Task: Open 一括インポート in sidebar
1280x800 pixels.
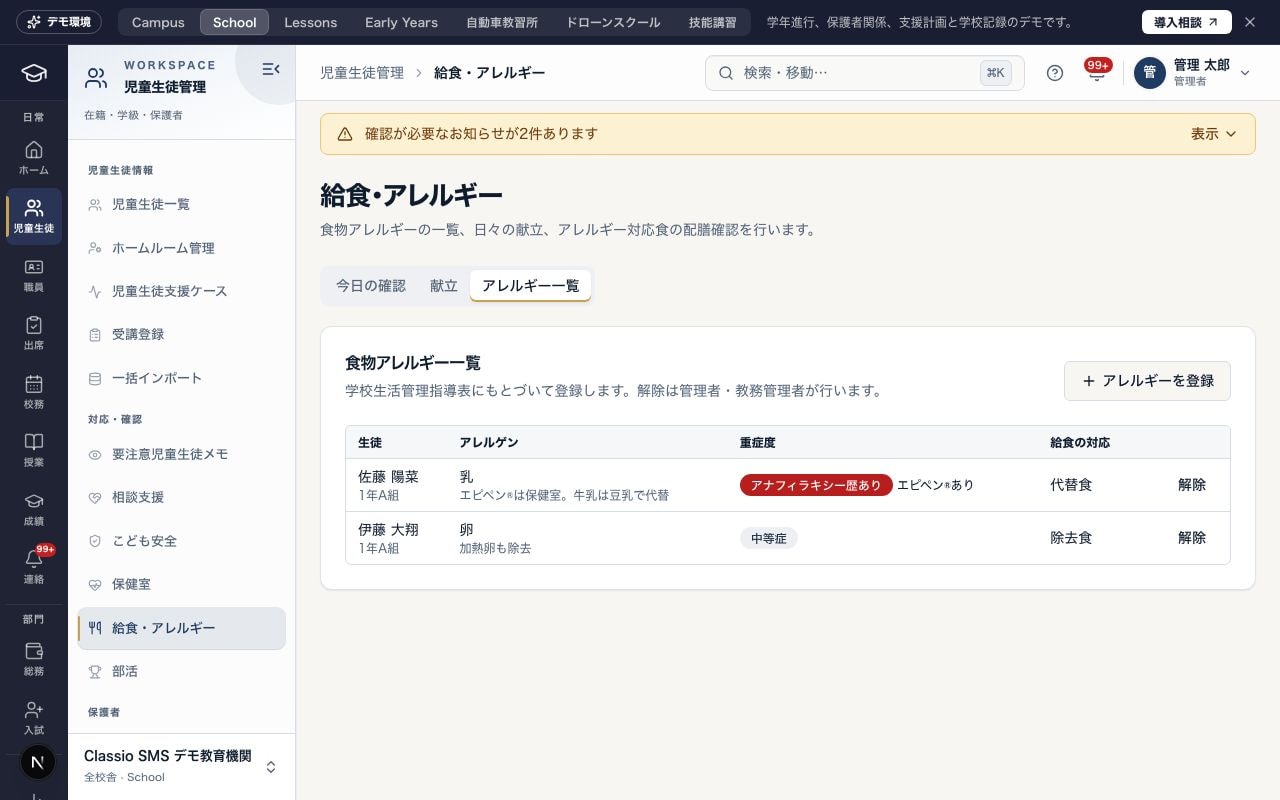Action: 182,378
